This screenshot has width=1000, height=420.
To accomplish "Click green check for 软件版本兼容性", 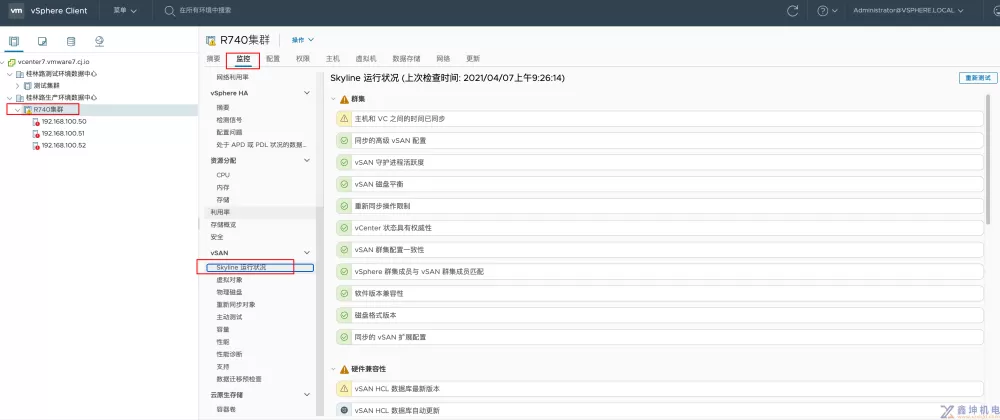I will point(344,293).
